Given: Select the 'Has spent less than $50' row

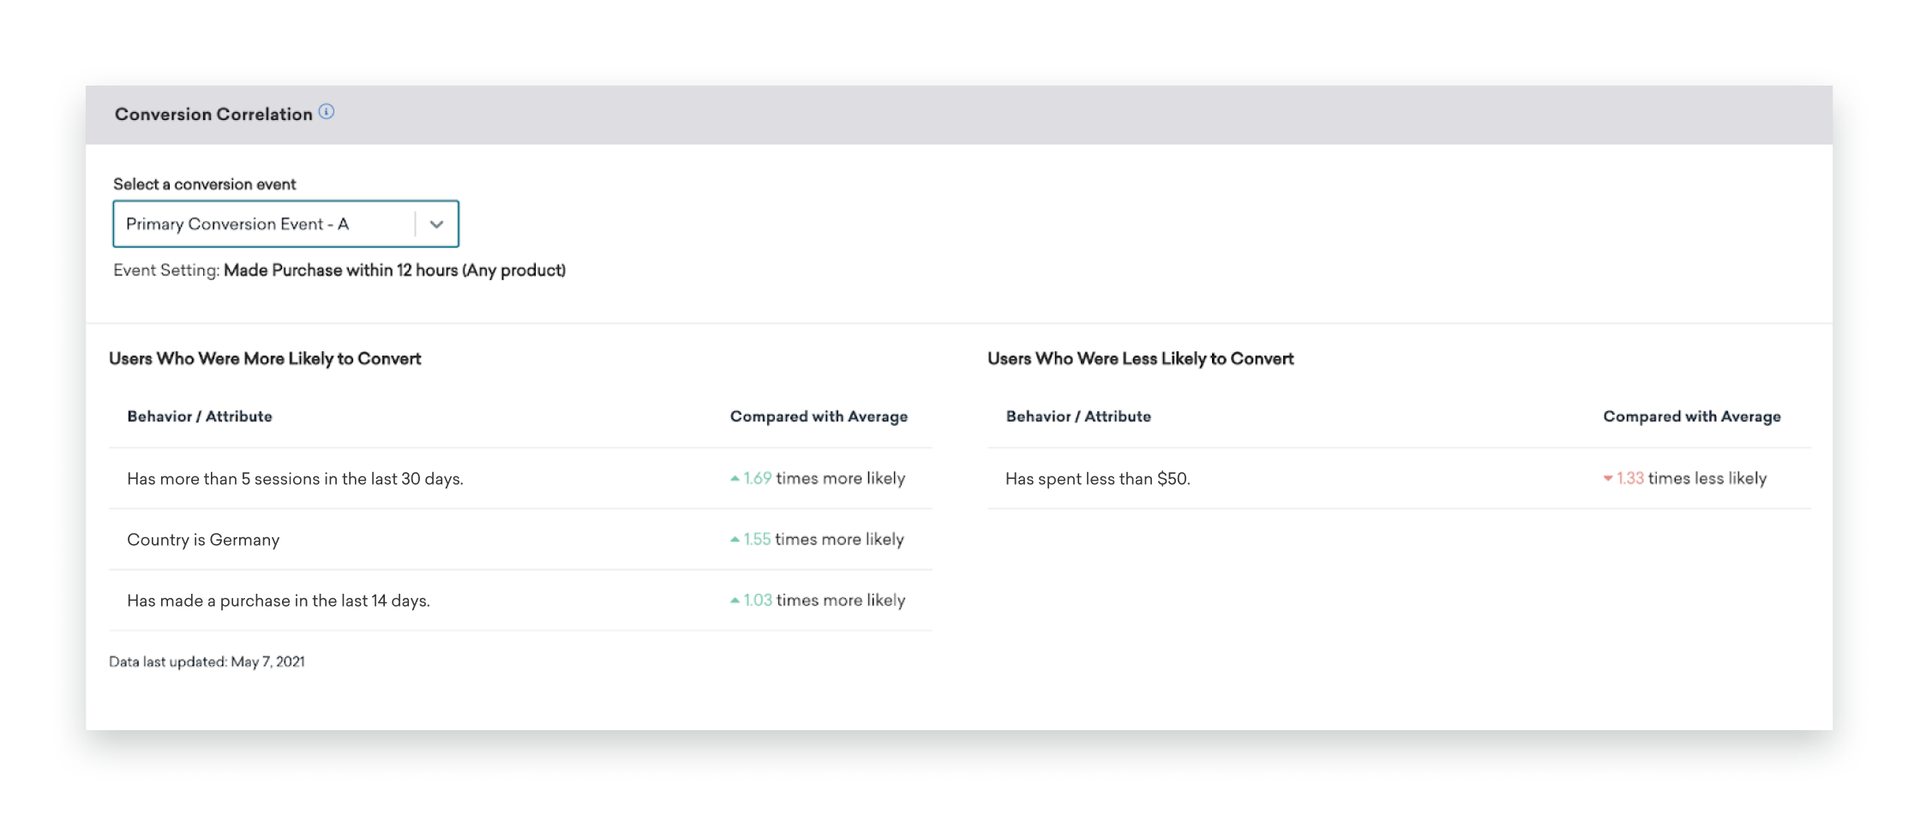Looking at the screenshot, I should point(1097,479).
